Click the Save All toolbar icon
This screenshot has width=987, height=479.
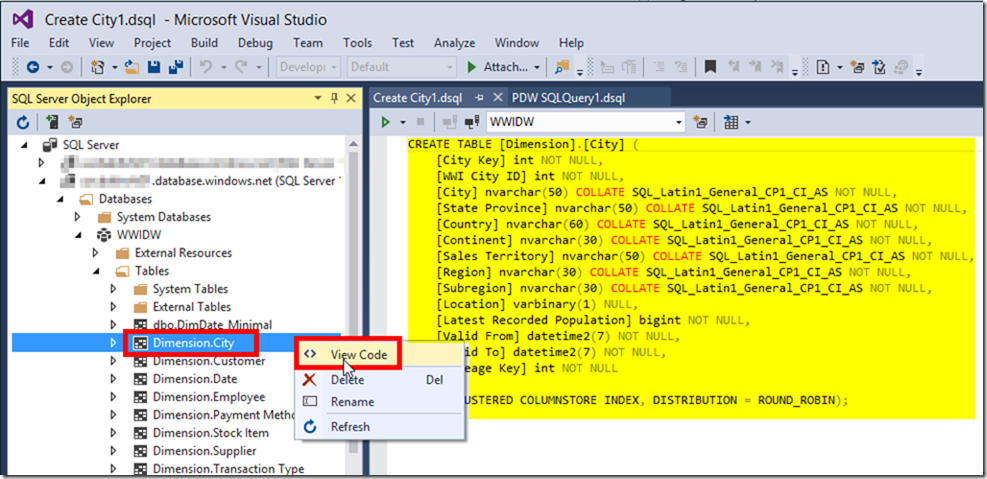pos(176,67)
